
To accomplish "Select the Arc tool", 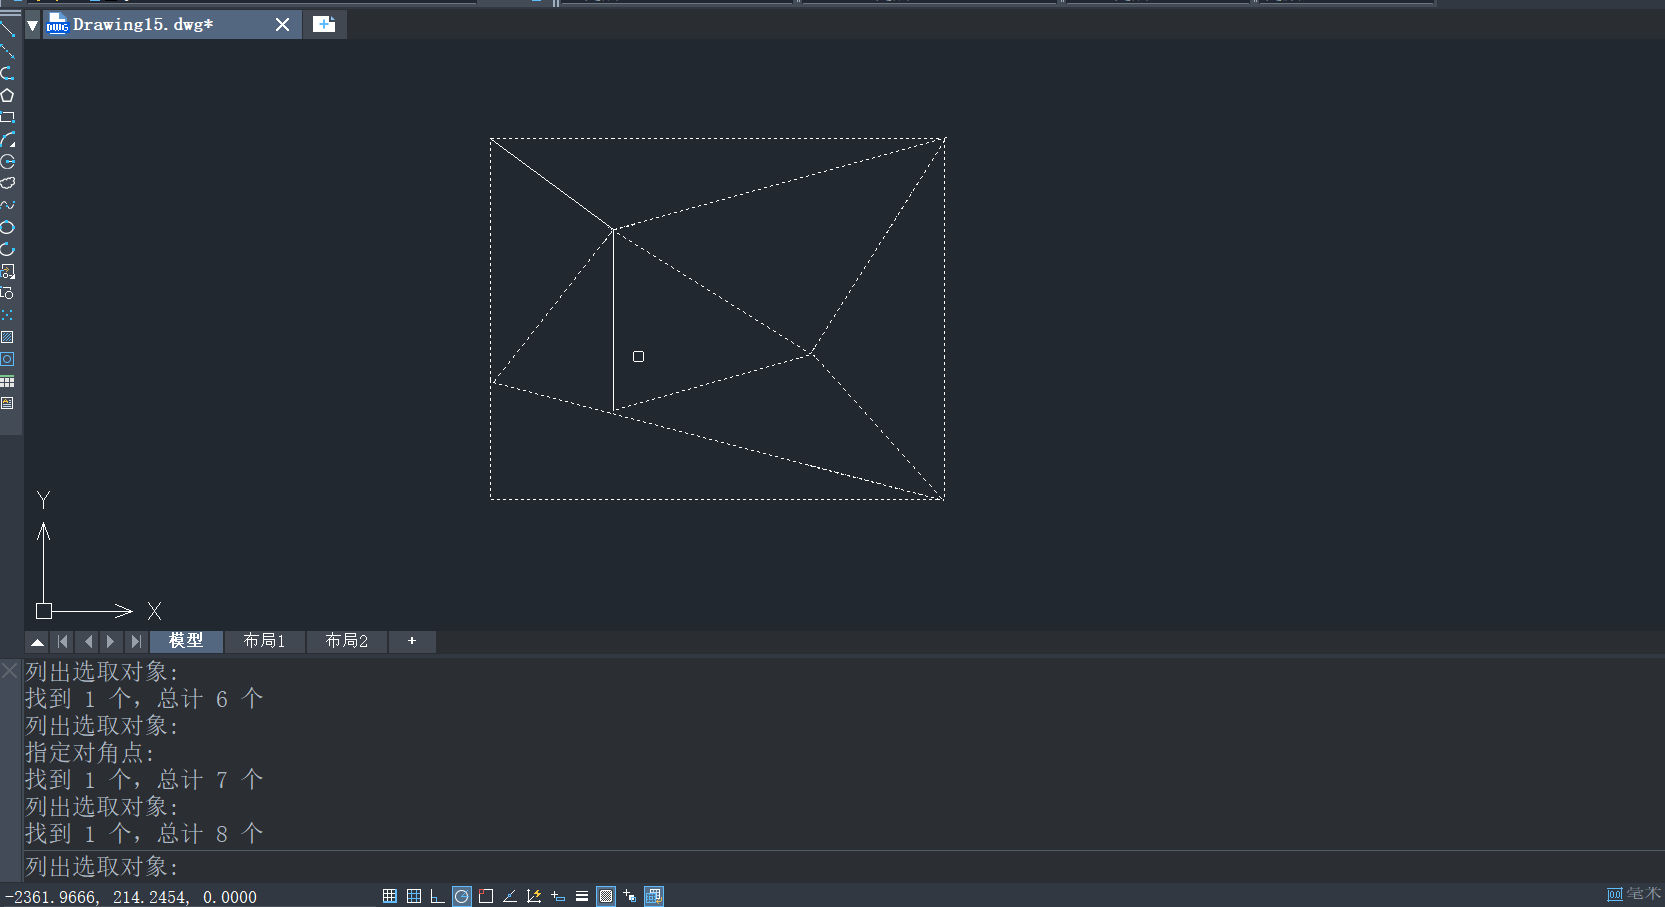I will [7, 139].
